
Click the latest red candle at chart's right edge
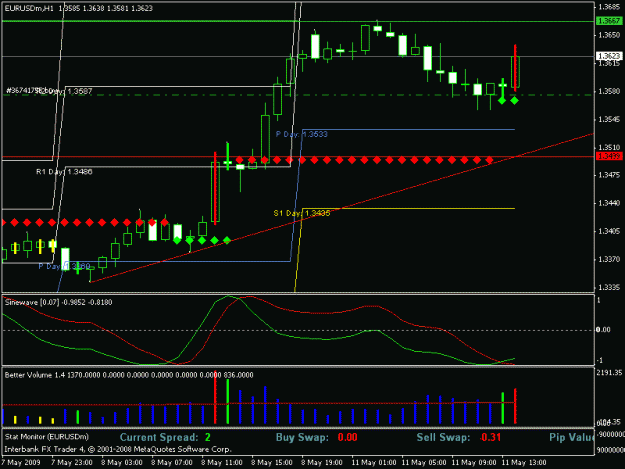point(515,68)
